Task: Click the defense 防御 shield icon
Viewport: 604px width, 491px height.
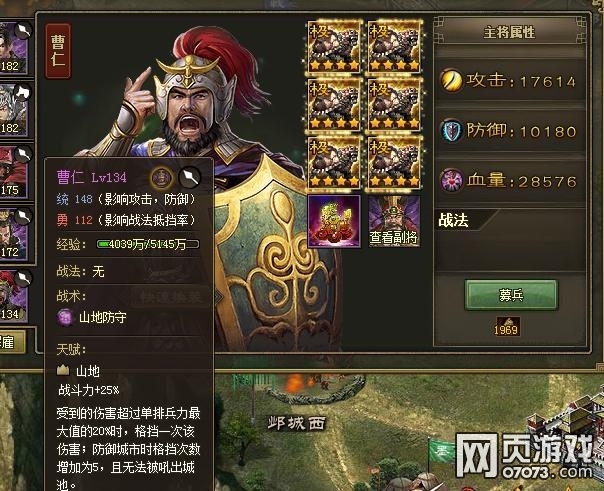Action: point(451,131)
